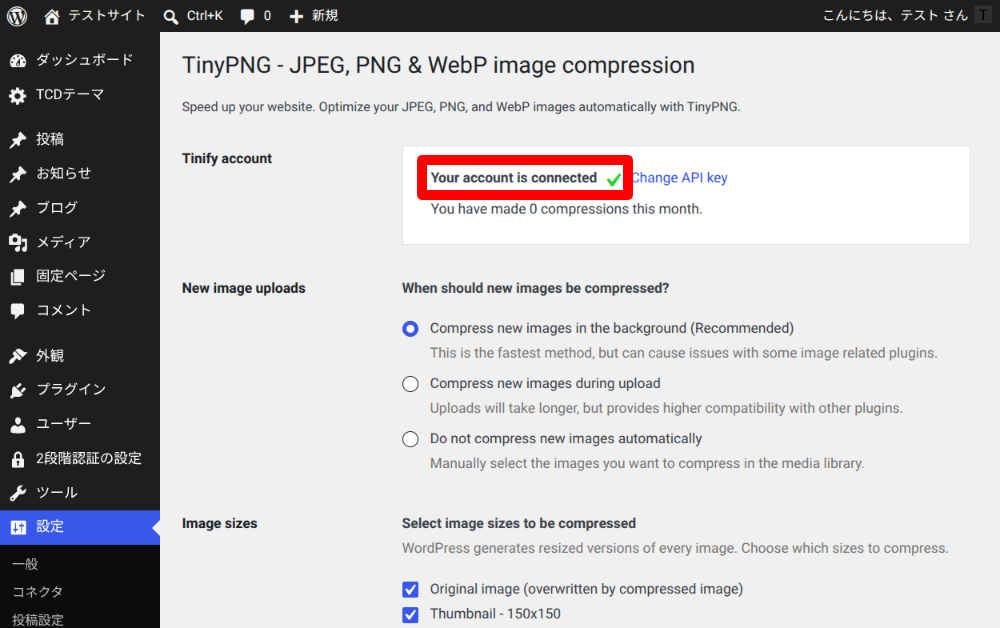Click "Manually select the images" hint text
Image resolution: width=1000 pixels, height=628 pixels.
tap(647, 464)
